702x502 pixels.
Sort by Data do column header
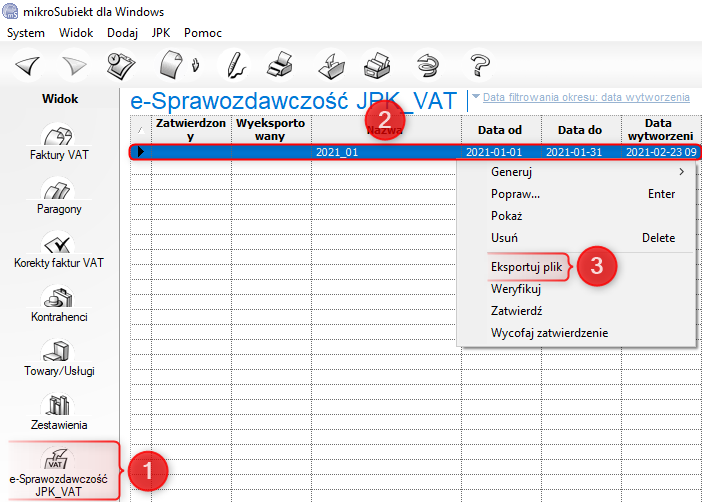pyautogui.click(x=581, y=129)
